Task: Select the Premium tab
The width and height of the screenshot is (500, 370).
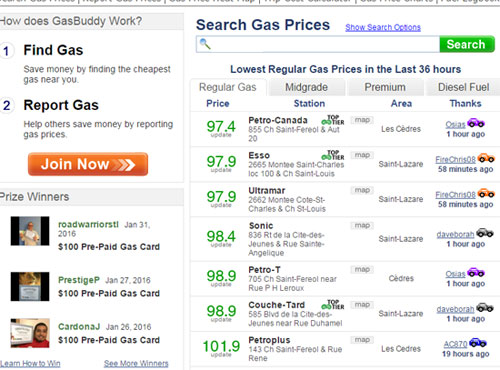Action: [385, 87]
